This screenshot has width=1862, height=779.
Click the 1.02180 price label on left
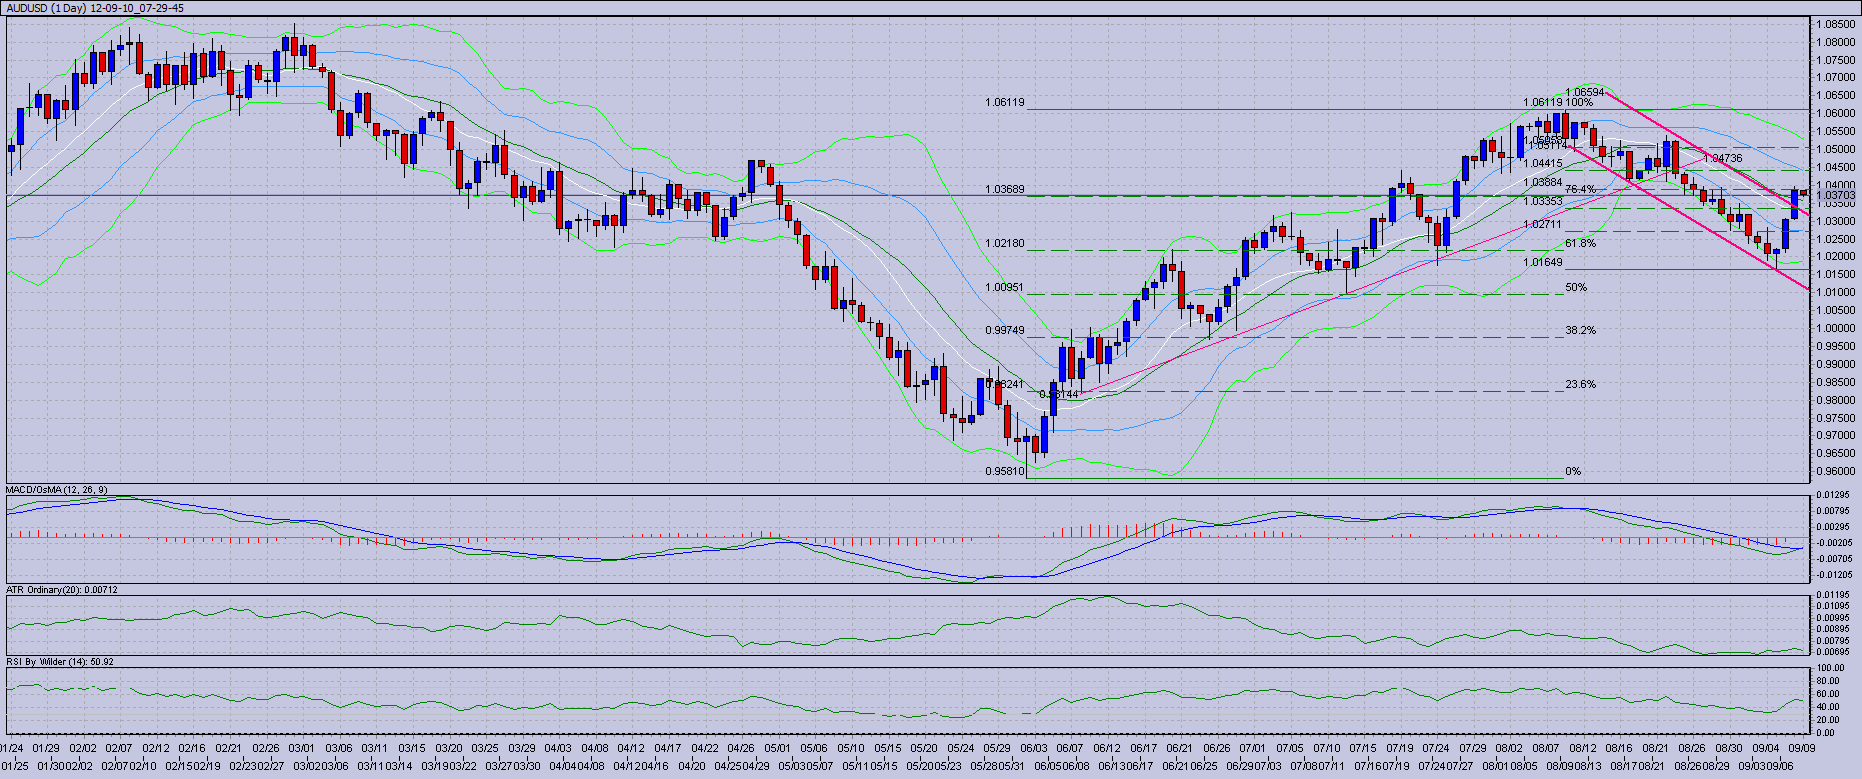click(1004, 243)
